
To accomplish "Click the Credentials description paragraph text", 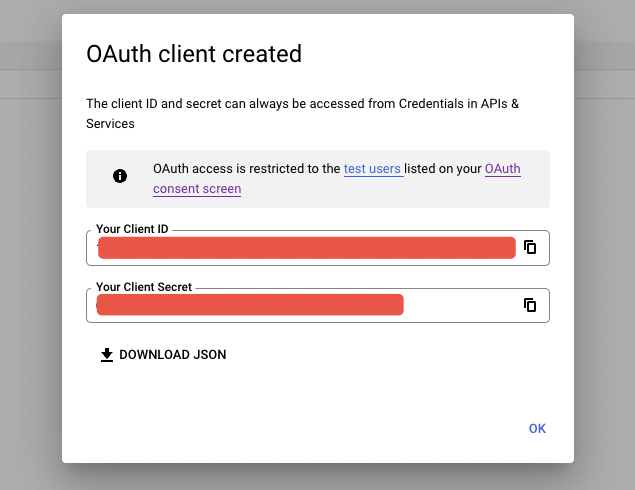I will [303, 113].
